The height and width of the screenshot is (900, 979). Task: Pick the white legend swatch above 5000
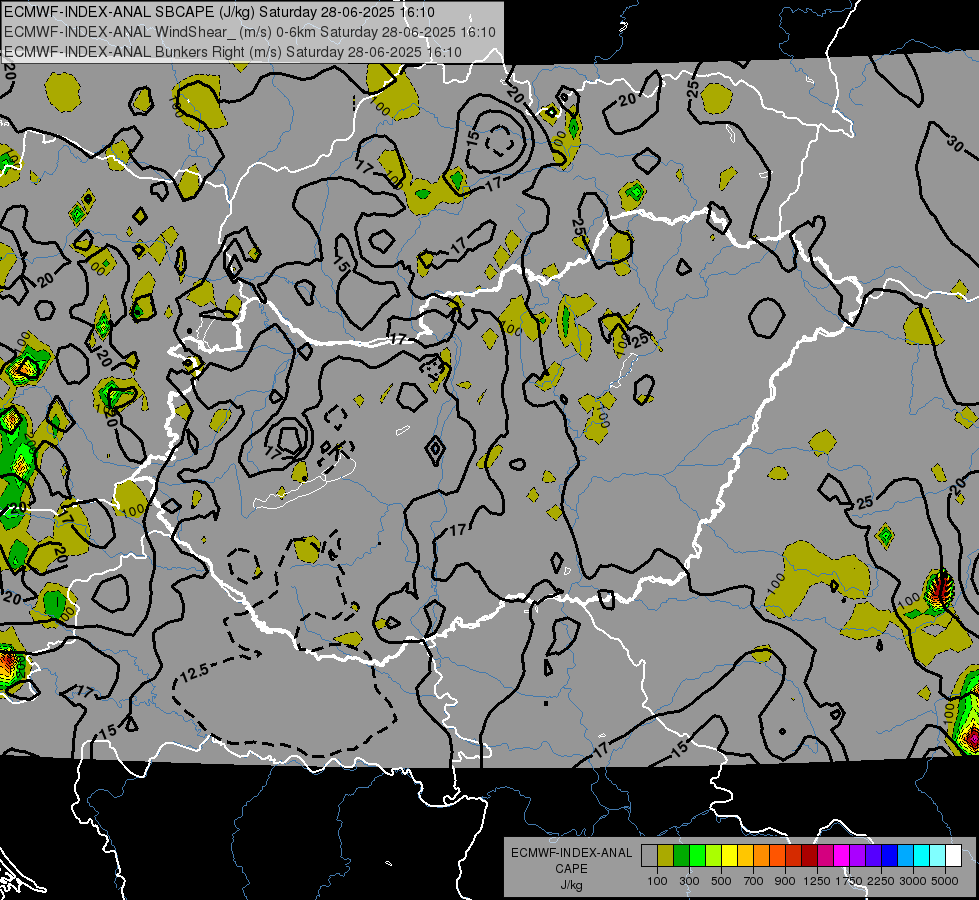(954, 856)
